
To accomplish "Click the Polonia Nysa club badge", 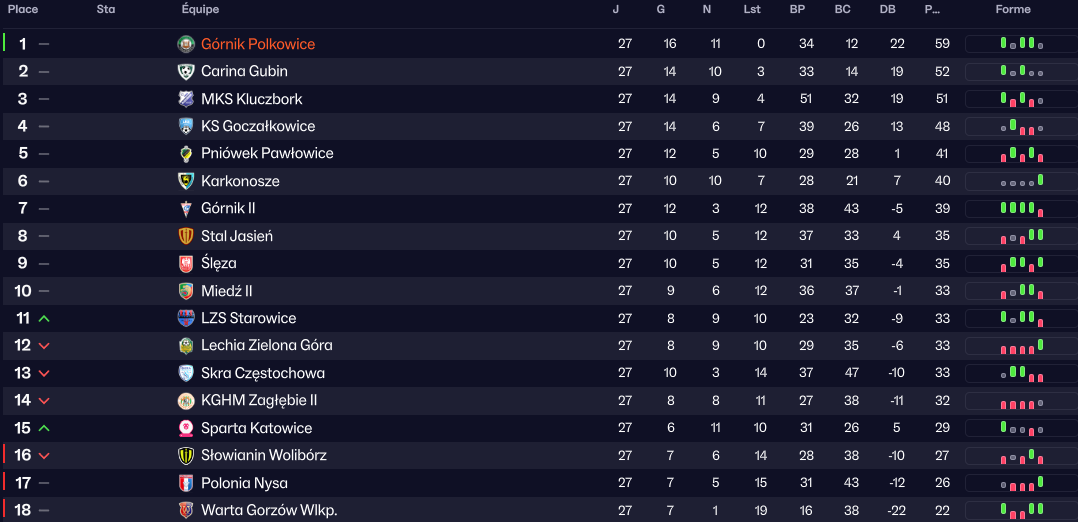I will click(186, 483).
